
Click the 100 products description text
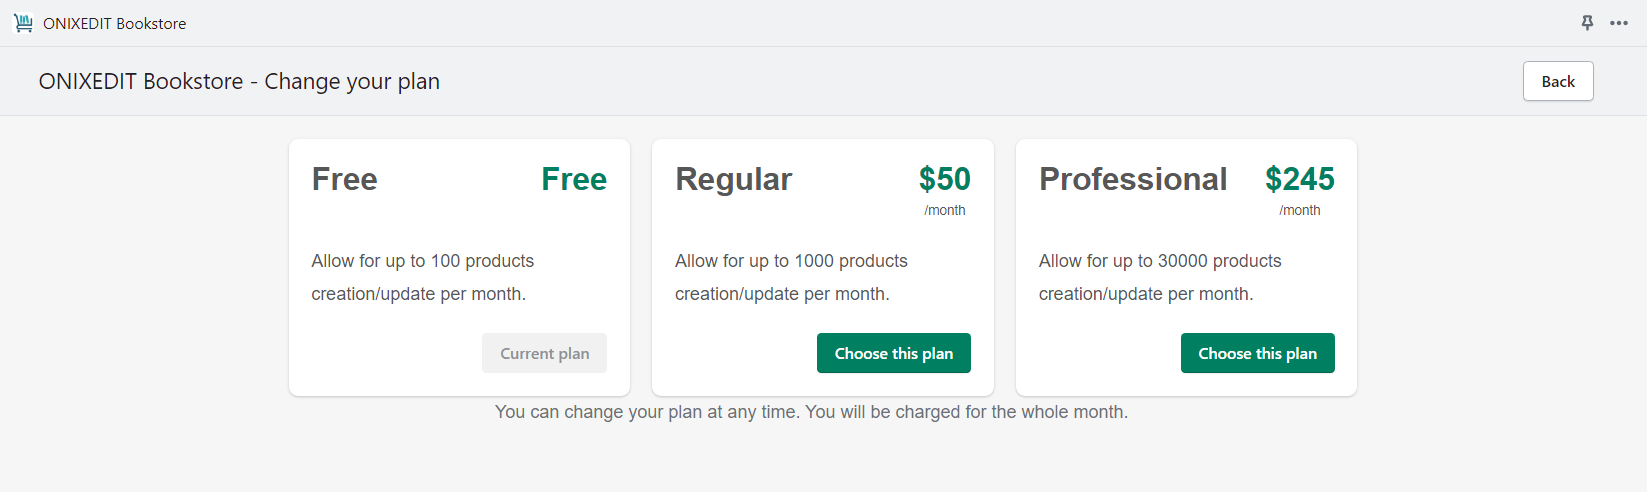423,277
